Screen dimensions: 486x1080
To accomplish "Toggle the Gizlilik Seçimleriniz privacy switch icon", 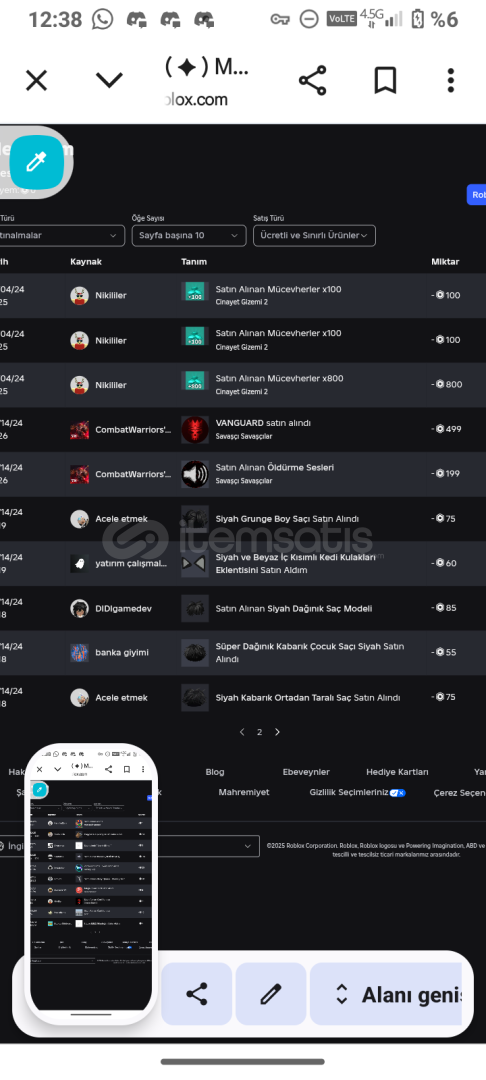I will [x=398, y=793].
